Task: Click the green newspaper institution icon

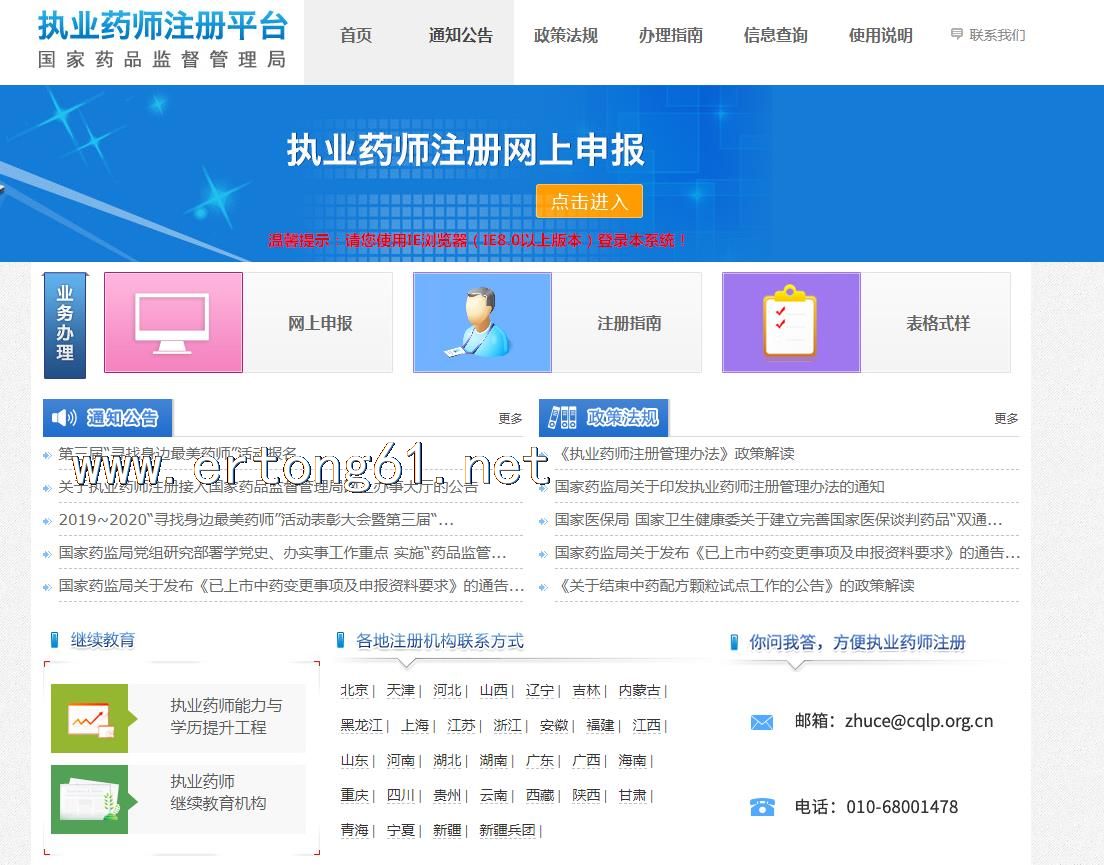Action: [x=90, y=799]
